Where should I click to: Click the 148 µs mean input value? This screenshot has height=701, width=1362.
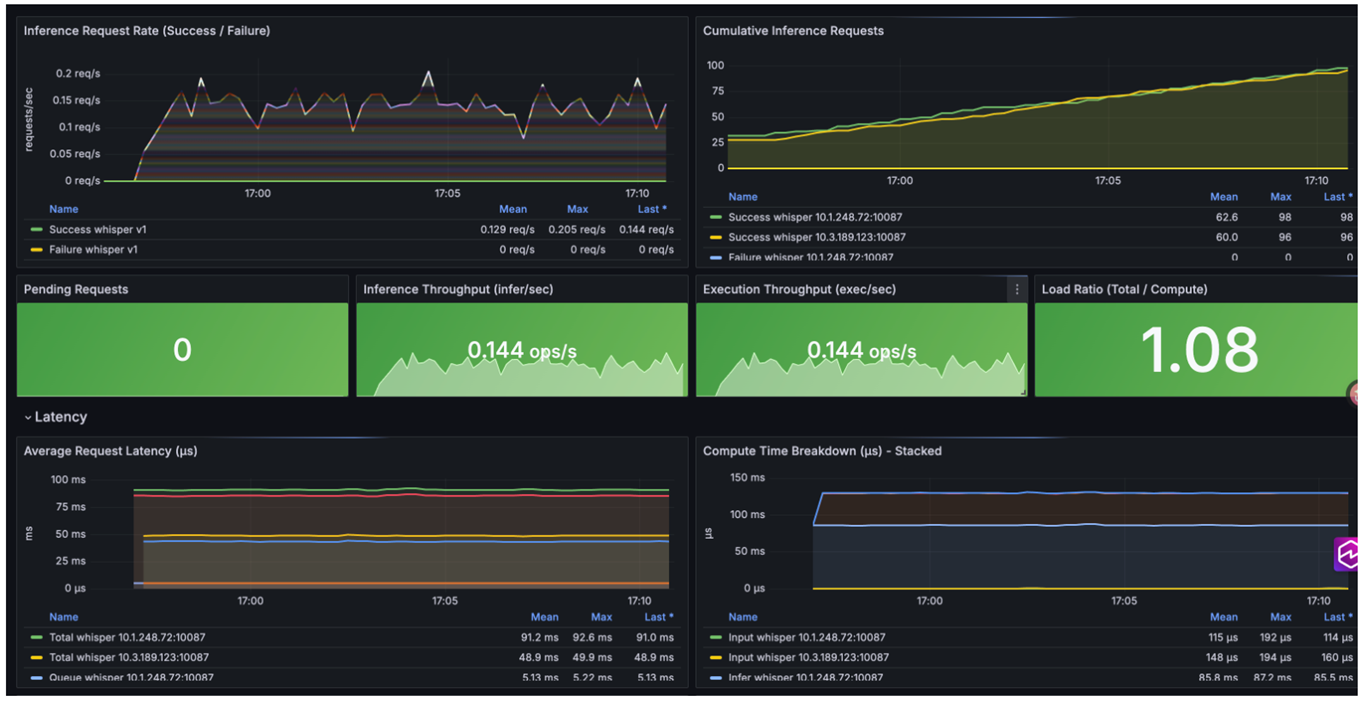click(1221, 657)
